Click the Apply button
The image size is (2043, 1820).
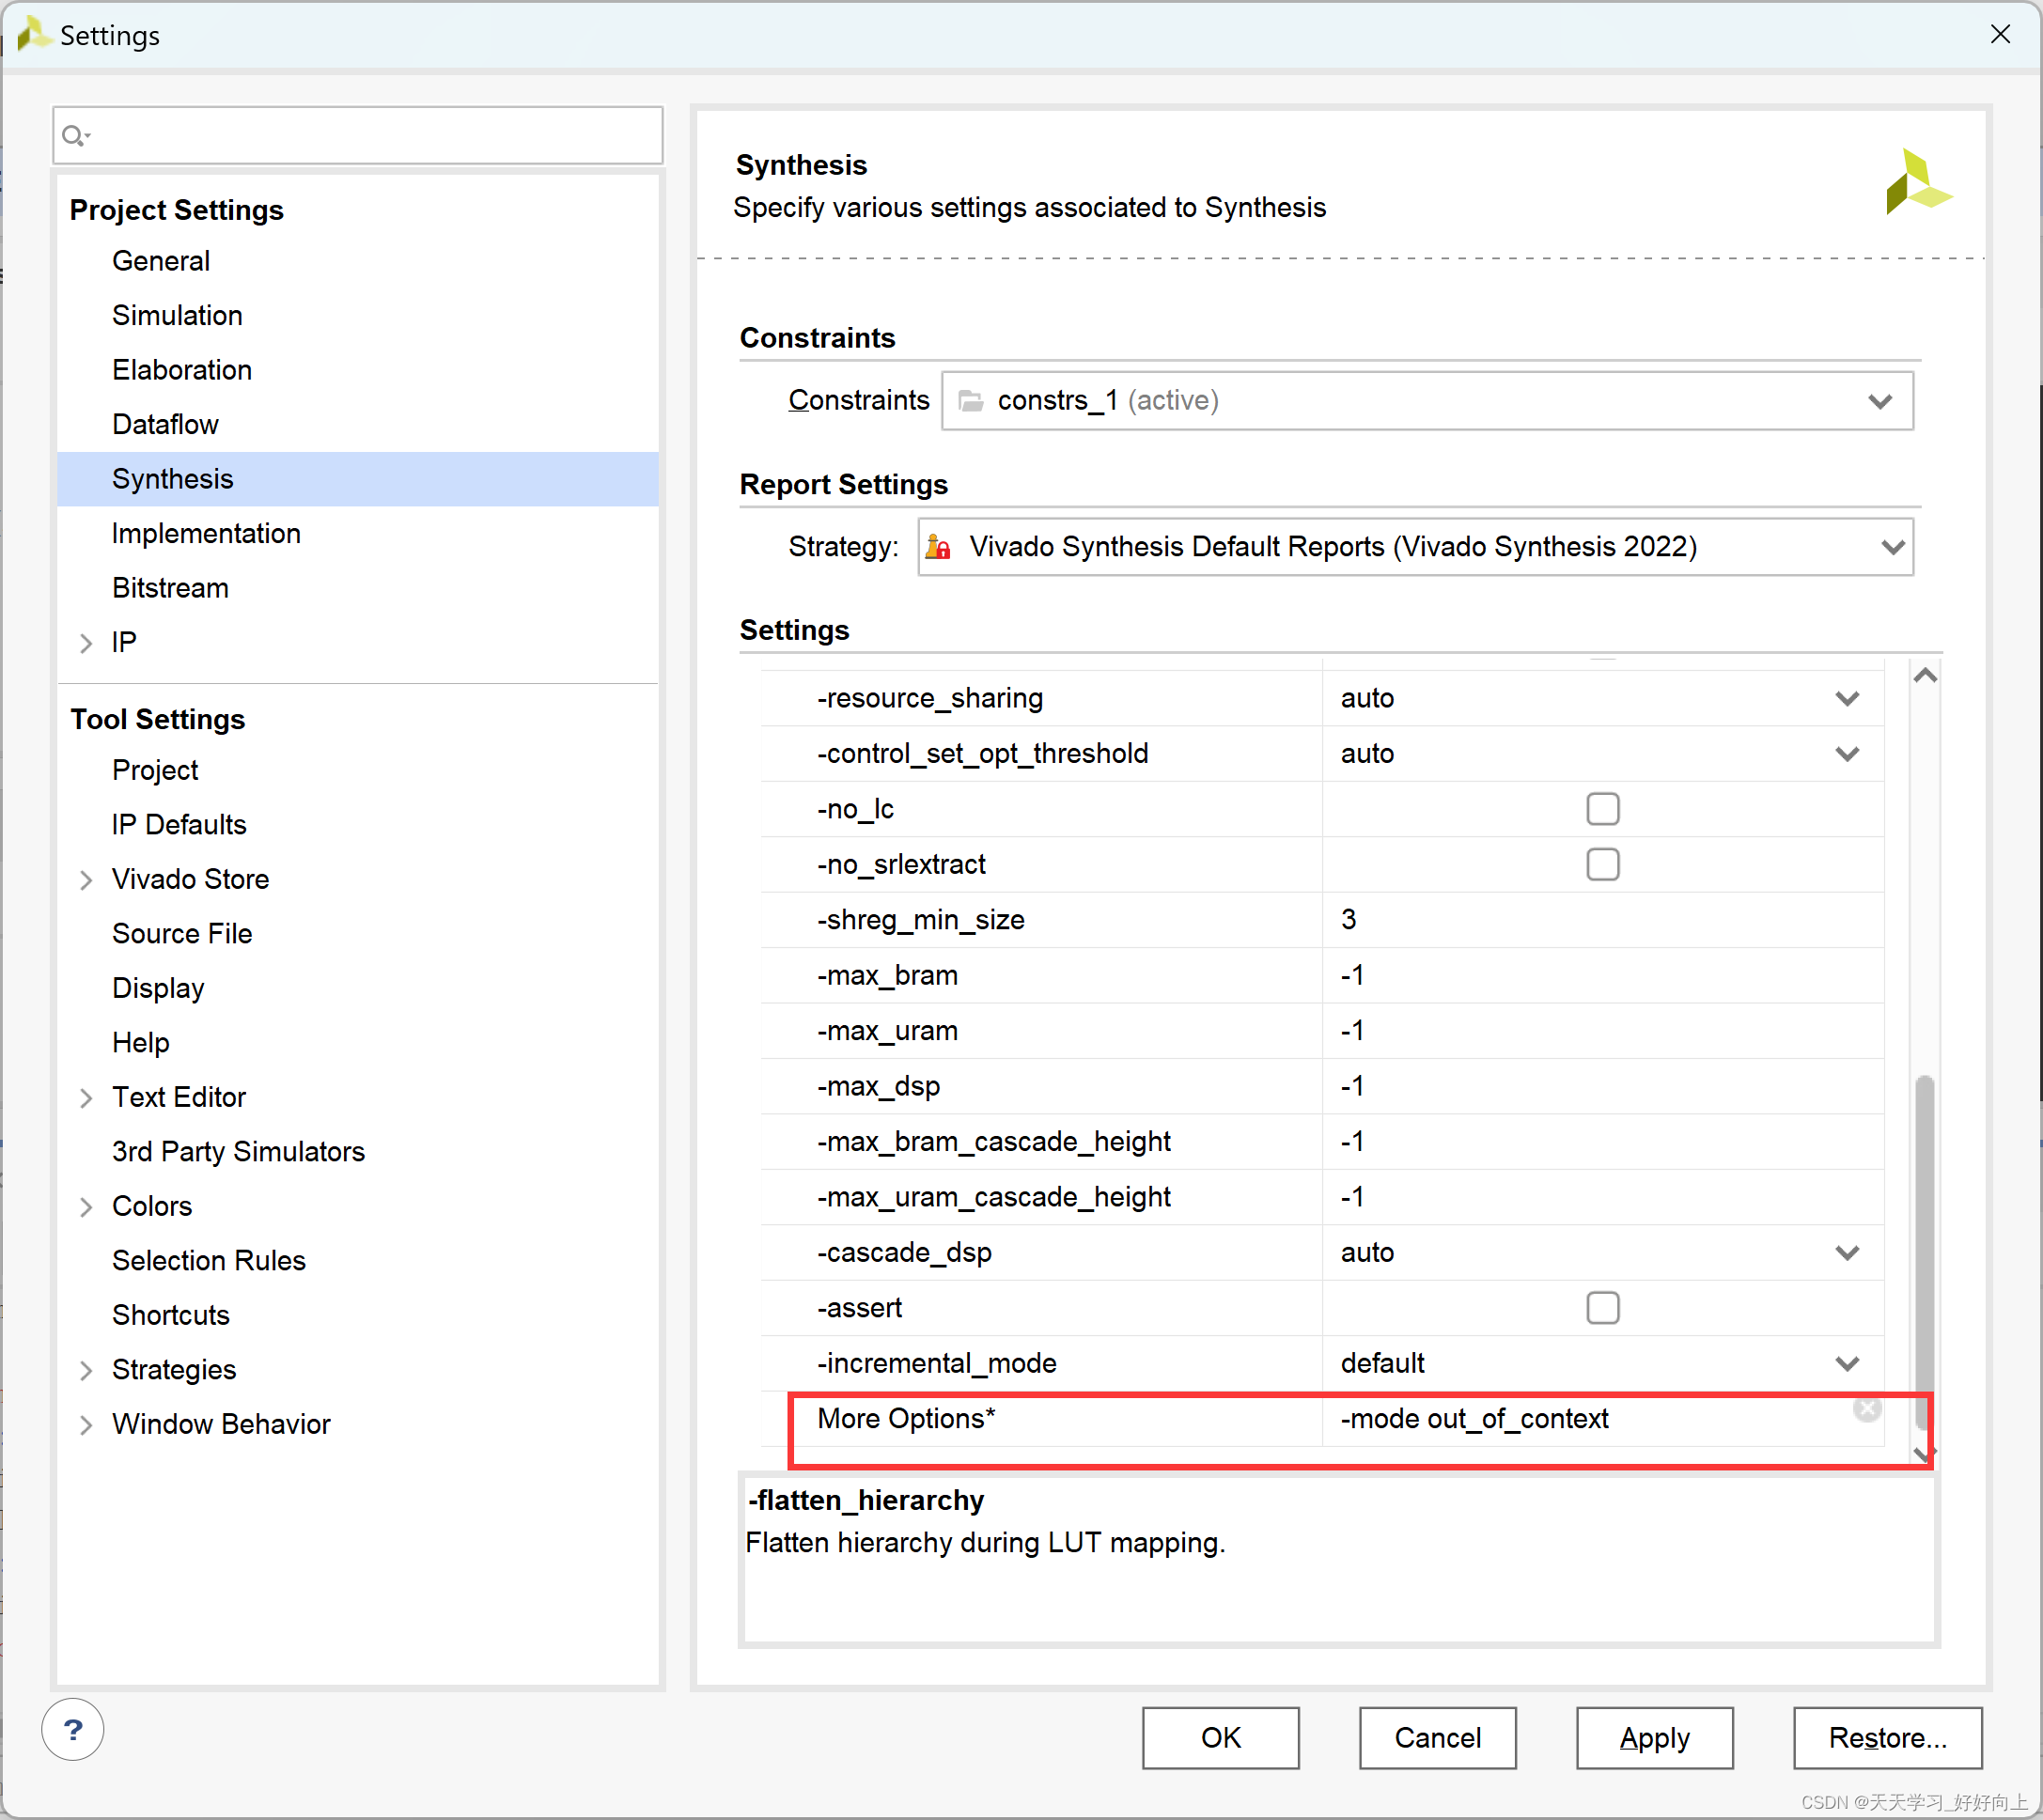pyautogui.click(x=1654, y=1738)
